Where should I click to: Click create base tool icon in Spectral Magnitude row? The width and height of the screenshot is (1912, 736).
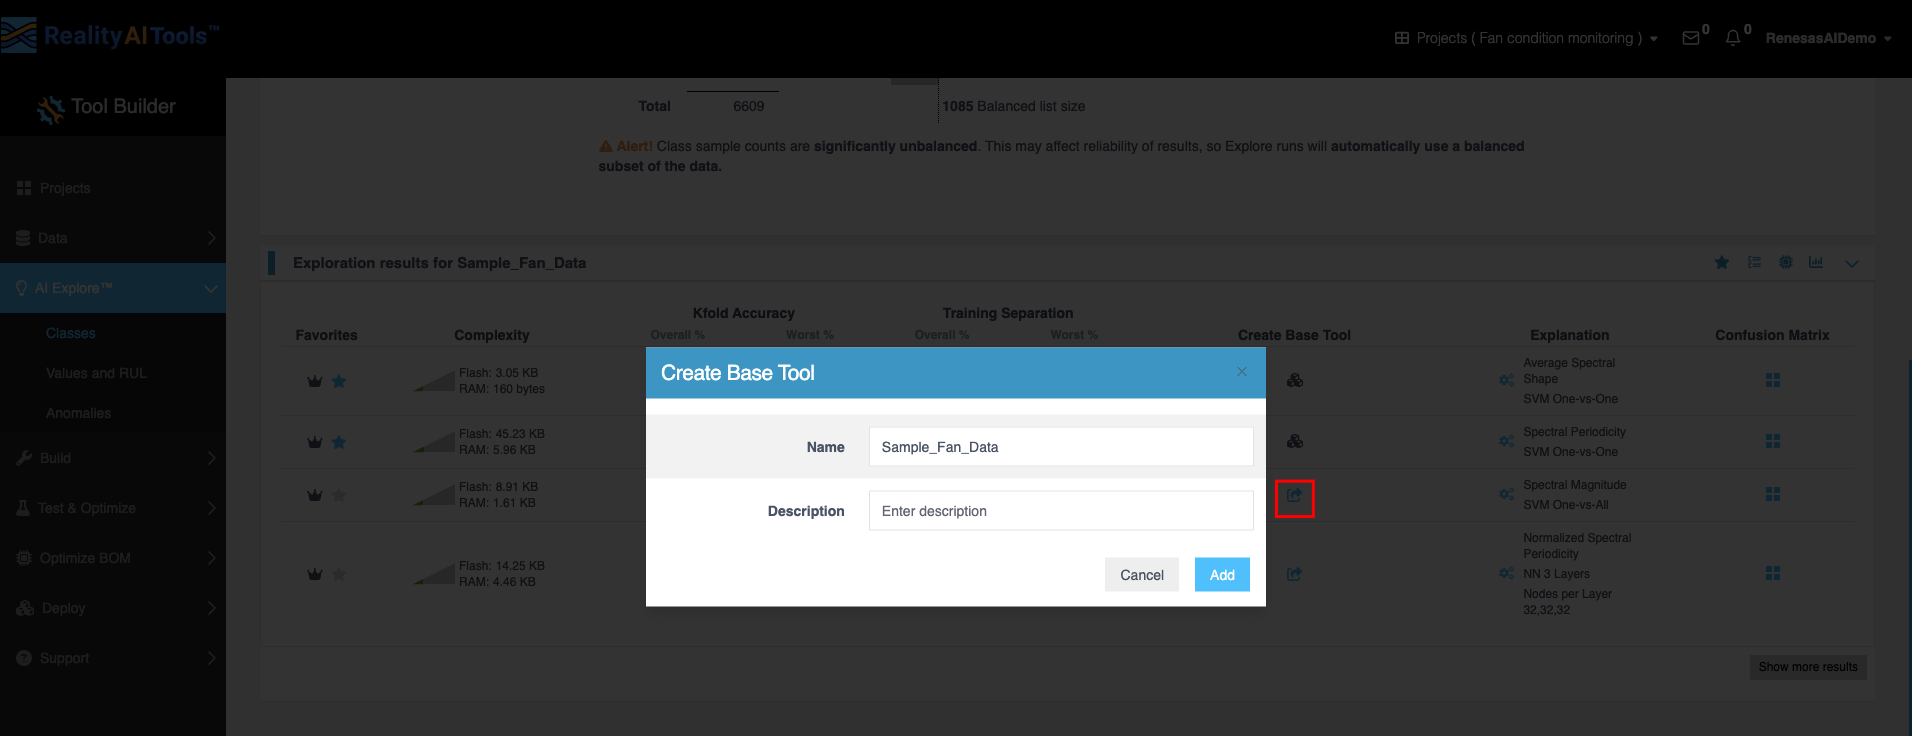(x=1294, y=496)
